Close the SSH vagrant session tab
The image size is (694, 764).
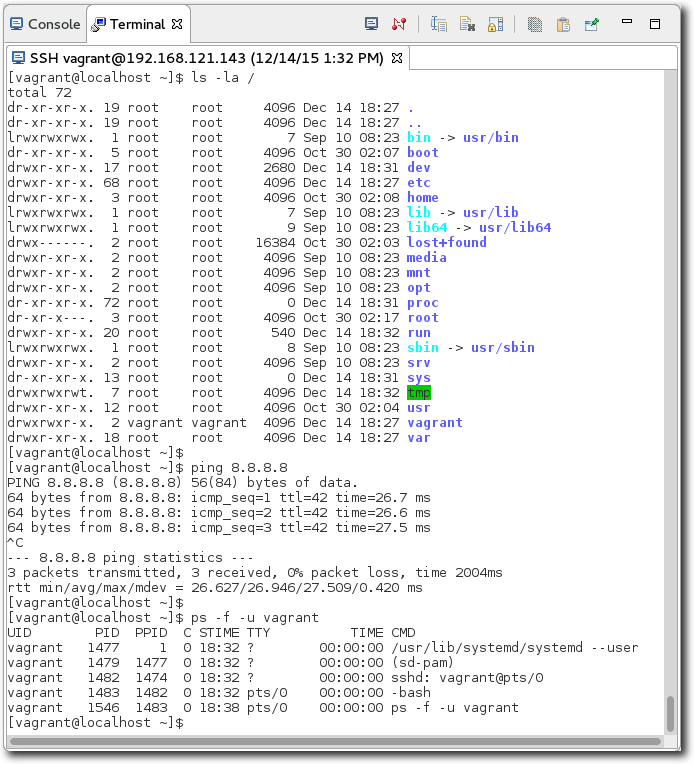(x=397, y=59)
